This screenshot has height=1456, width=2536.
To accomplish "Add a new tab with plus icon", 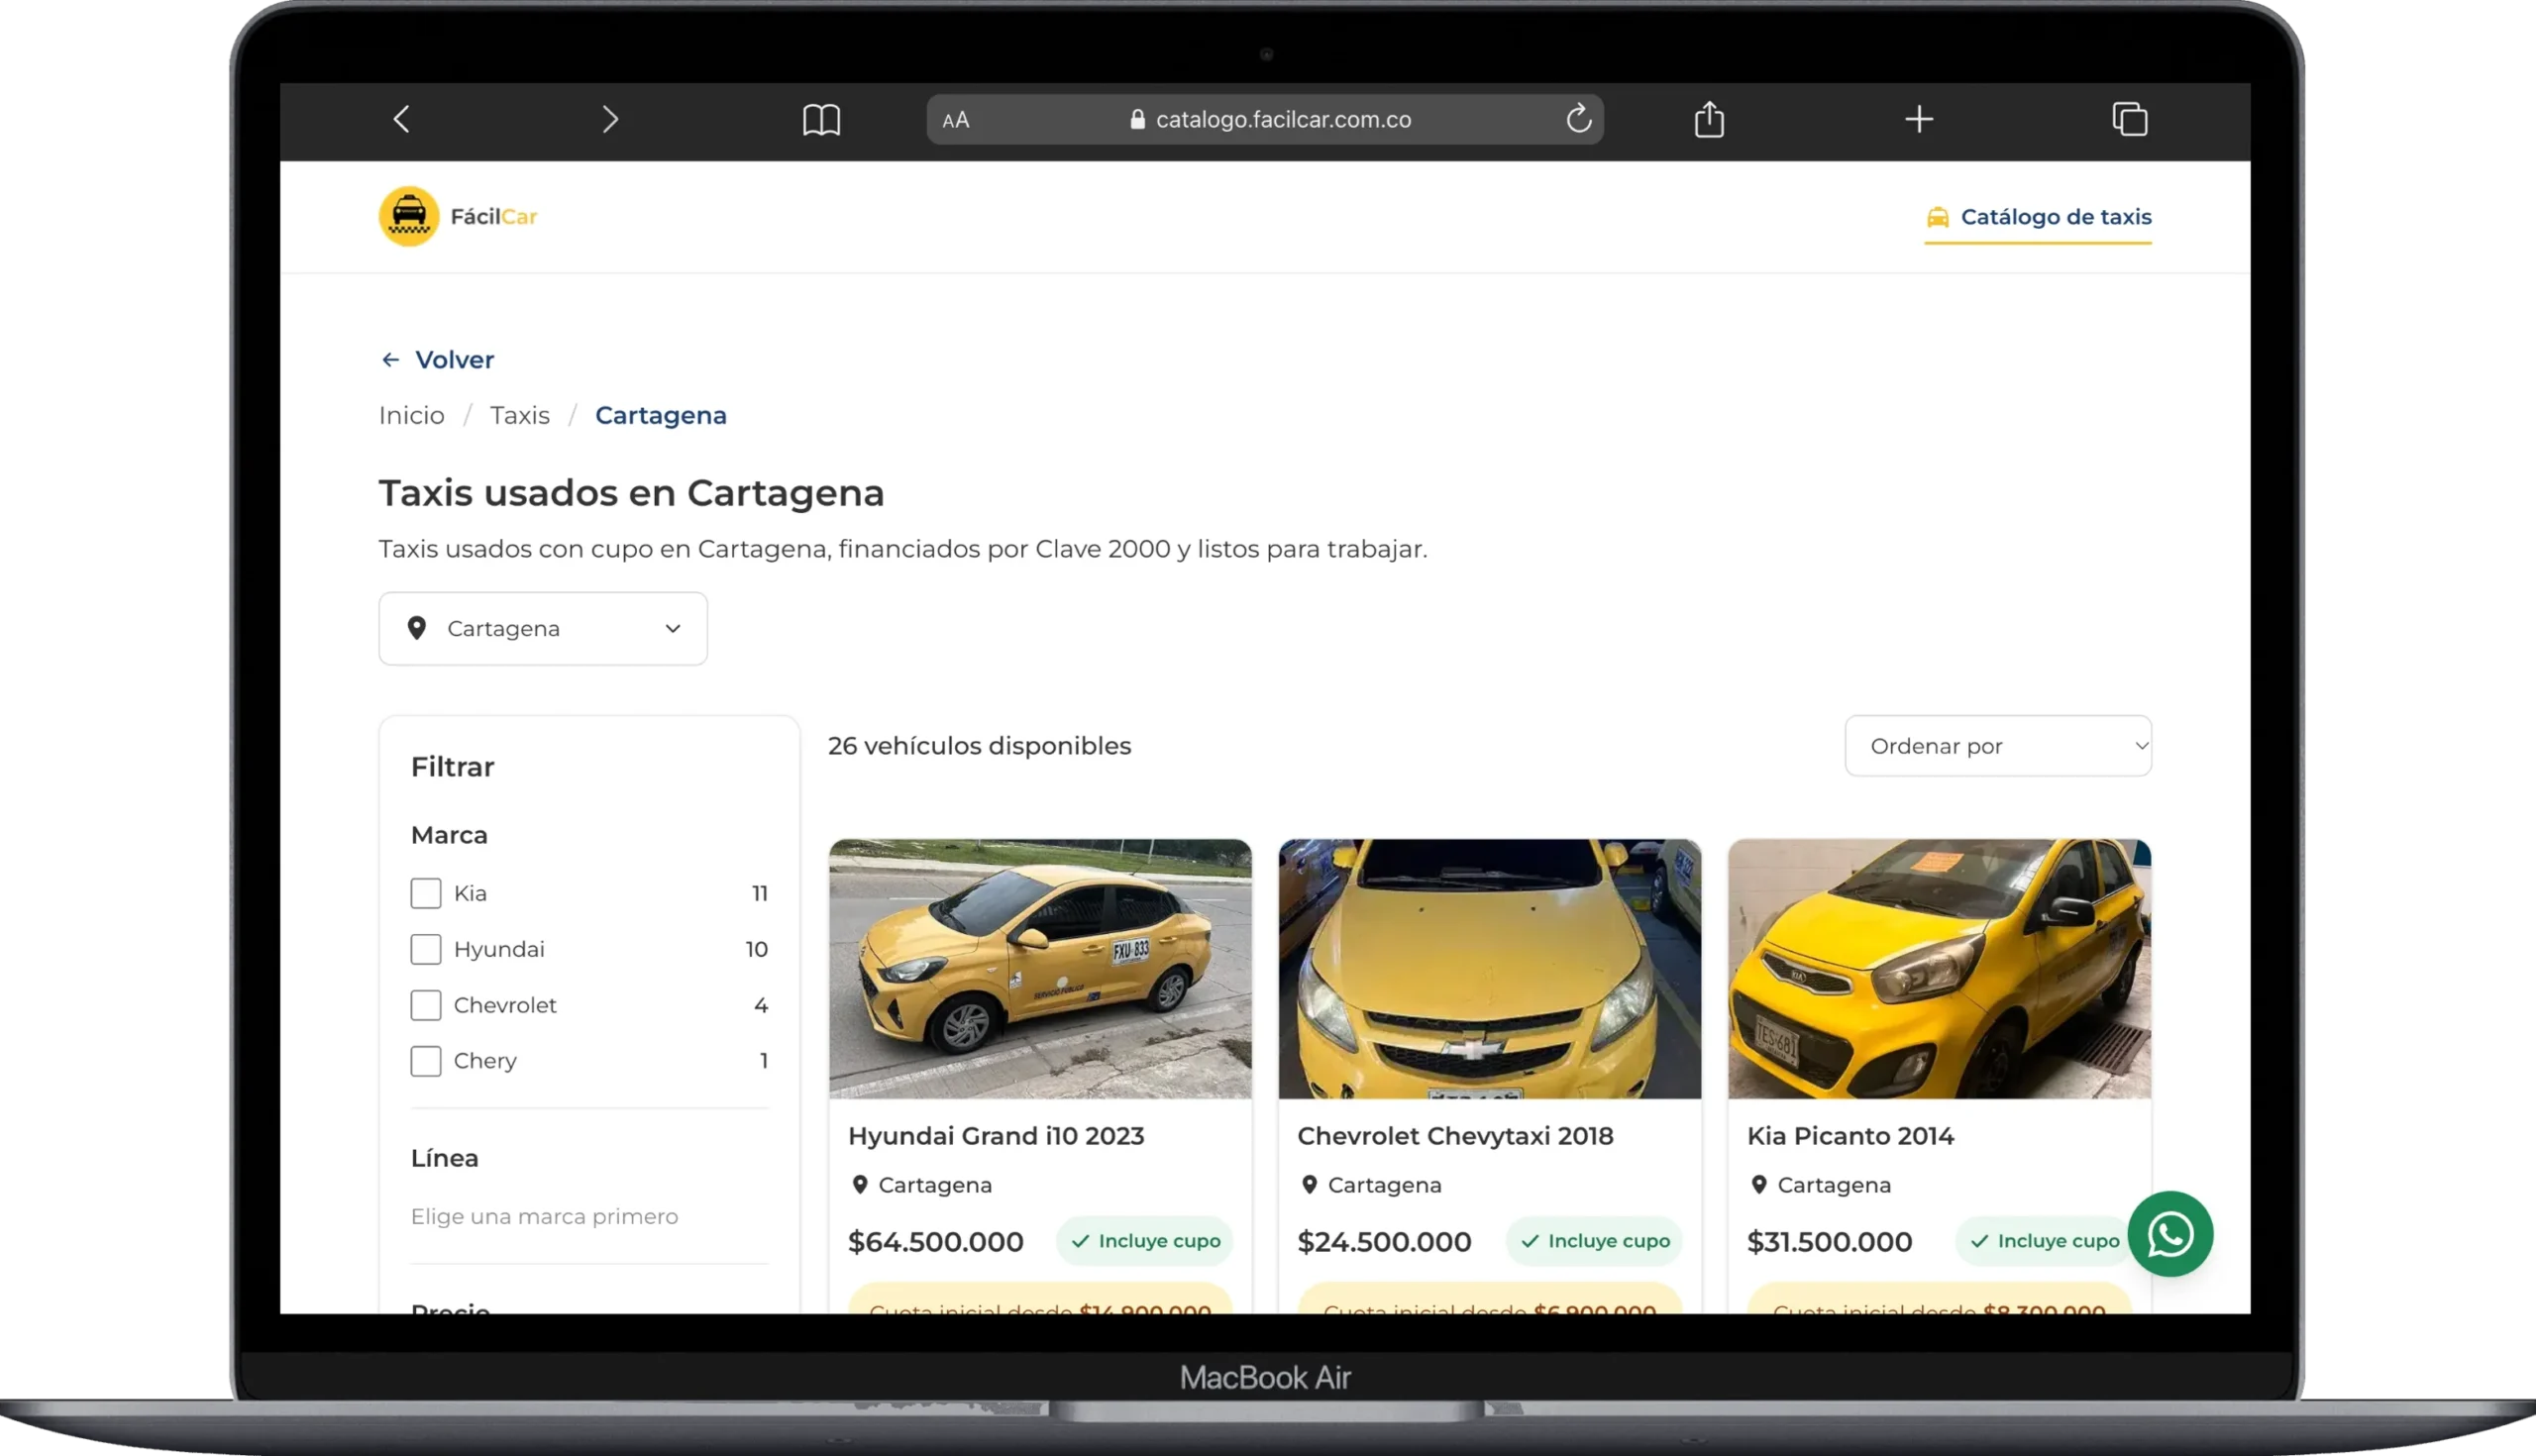I will click(1918, 119).
